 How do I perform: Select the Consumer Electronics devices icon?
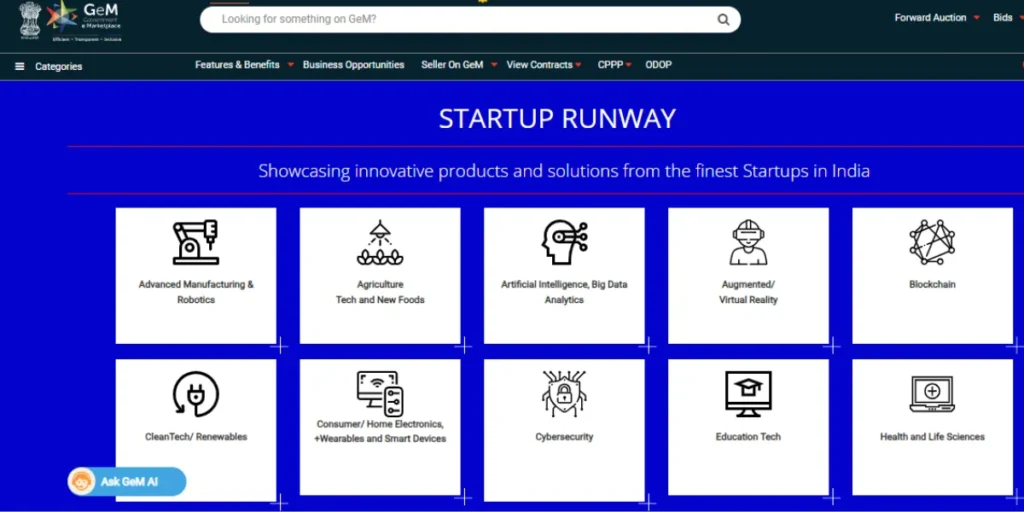click(x=380, y=394)
